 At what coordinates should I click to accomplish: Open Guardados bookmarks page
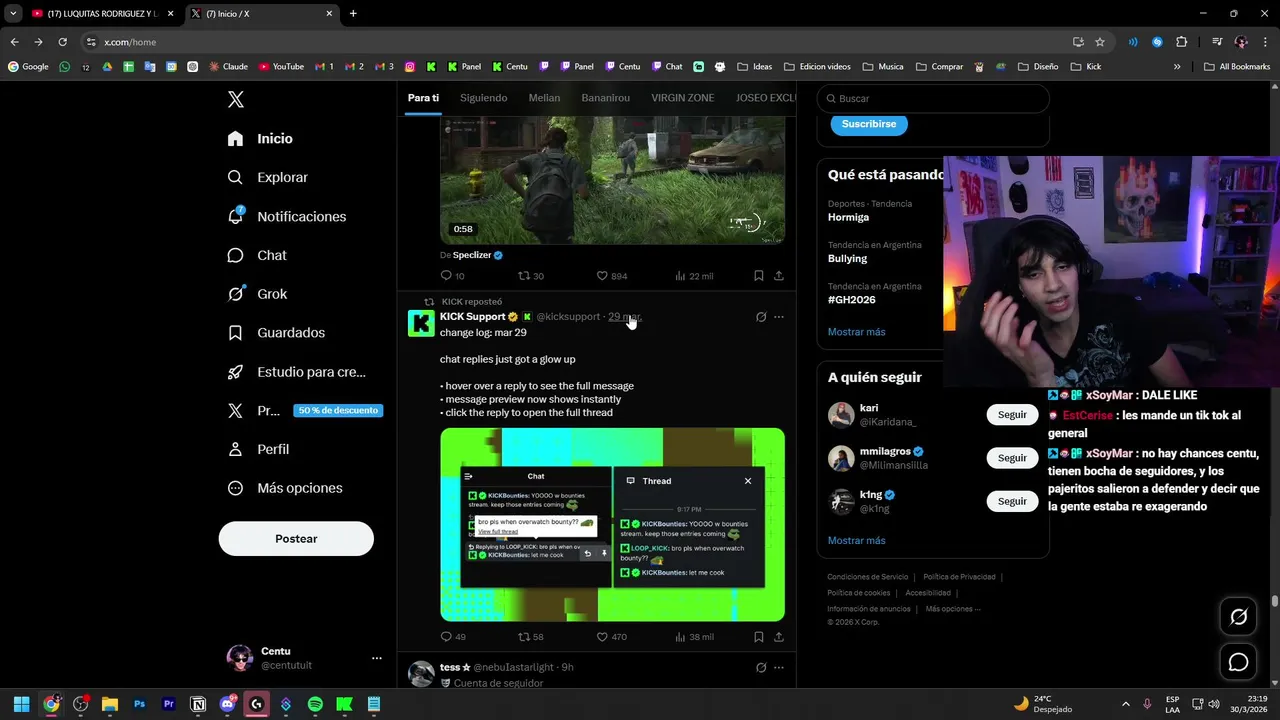tap(276, 332)
